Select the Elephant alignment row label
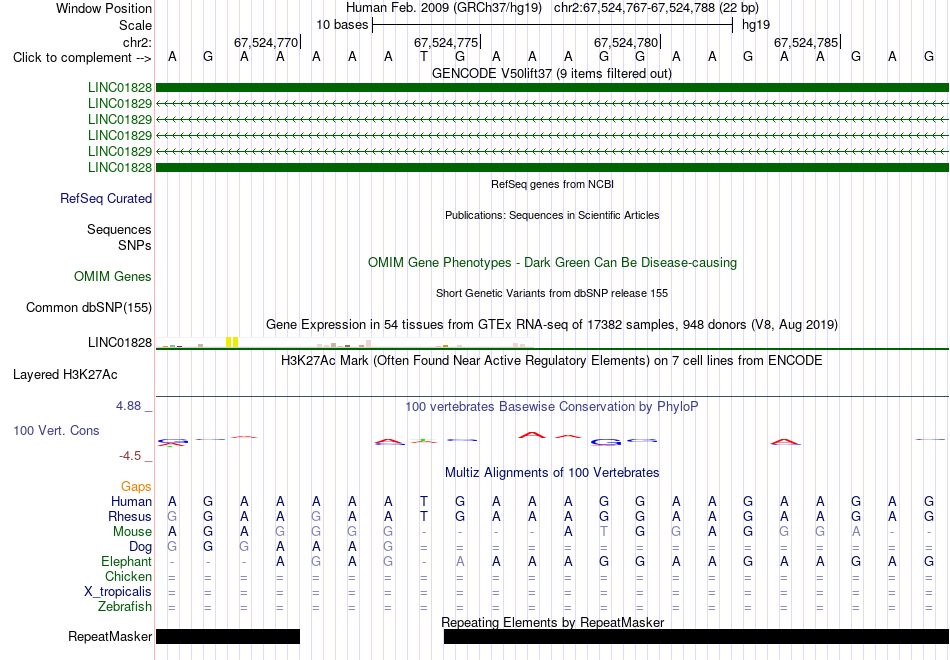 tap(127, 562)
